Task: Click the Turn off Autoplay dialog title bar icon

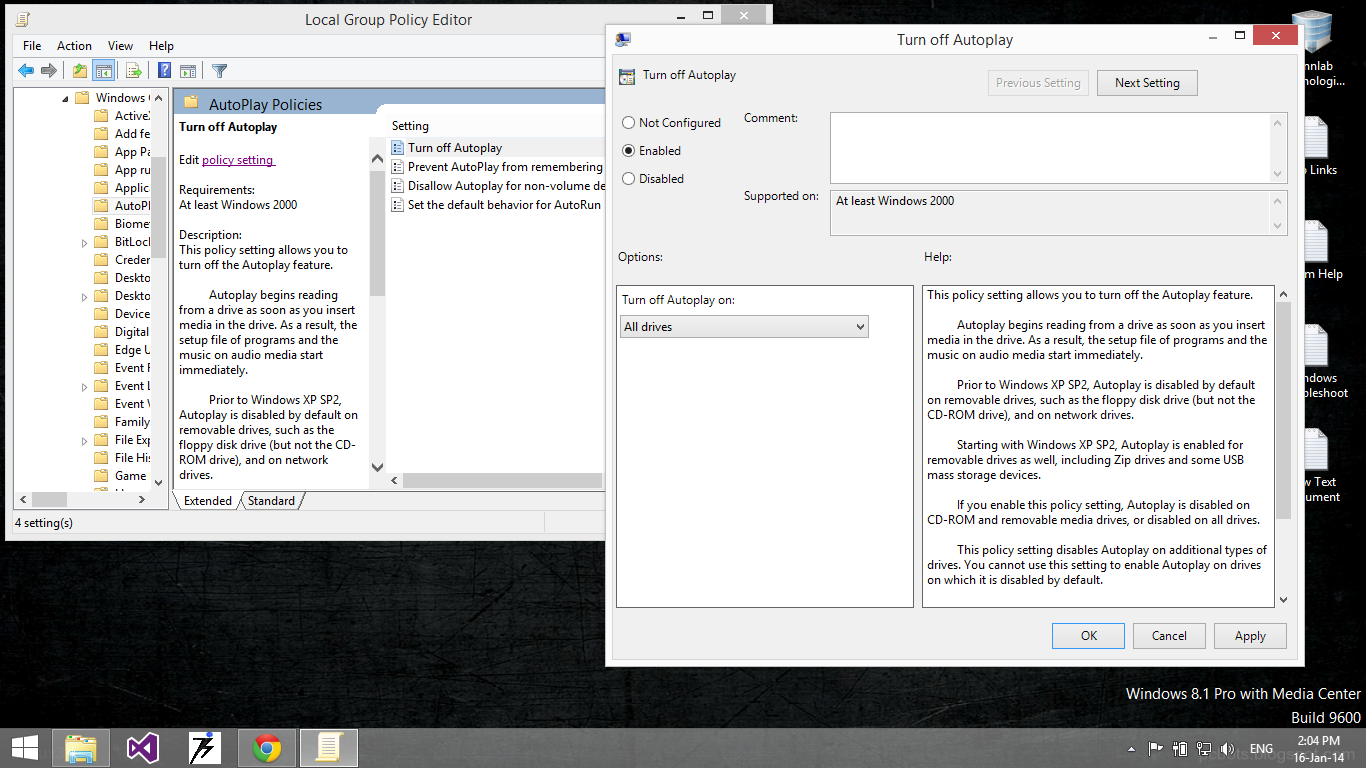Action: [x=623, y=40]
